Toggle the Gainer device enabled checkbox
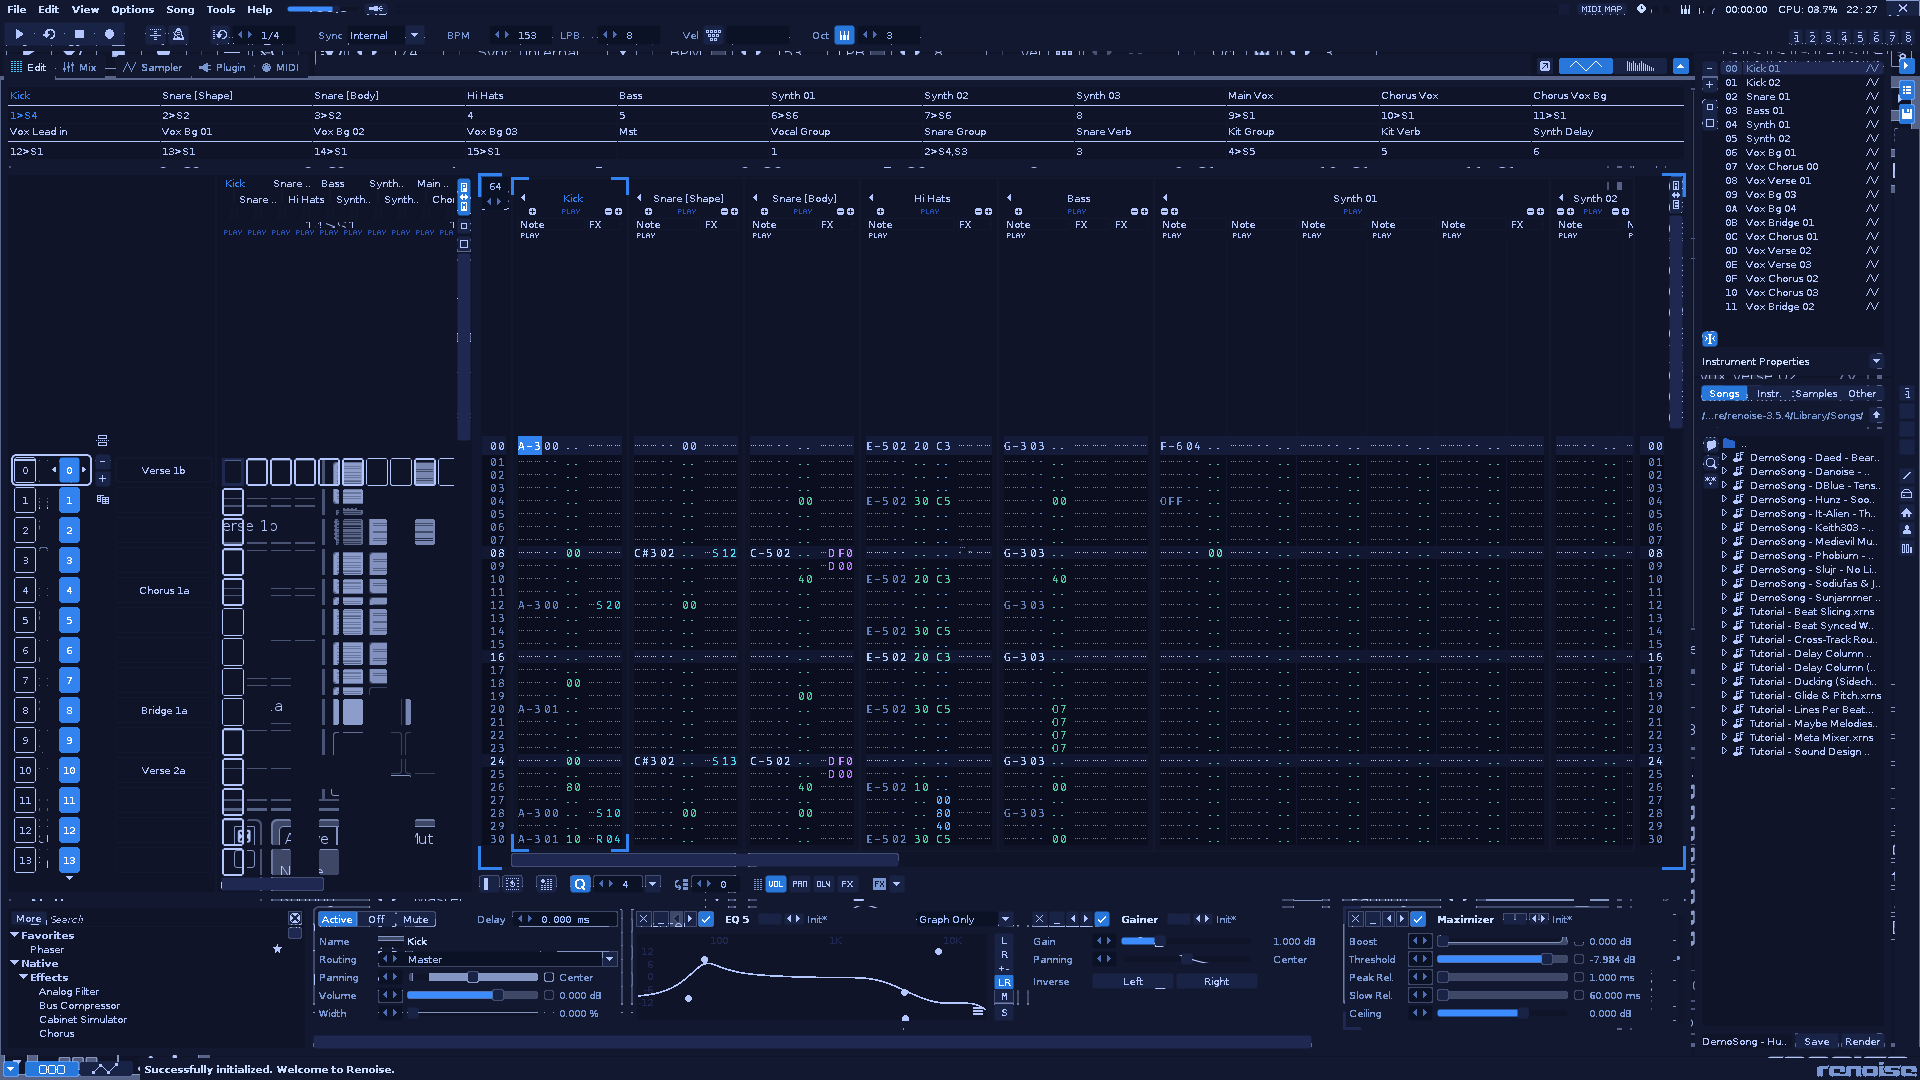The height and width of the screenshot is (1080, 1920). (x=1102, y=919)
